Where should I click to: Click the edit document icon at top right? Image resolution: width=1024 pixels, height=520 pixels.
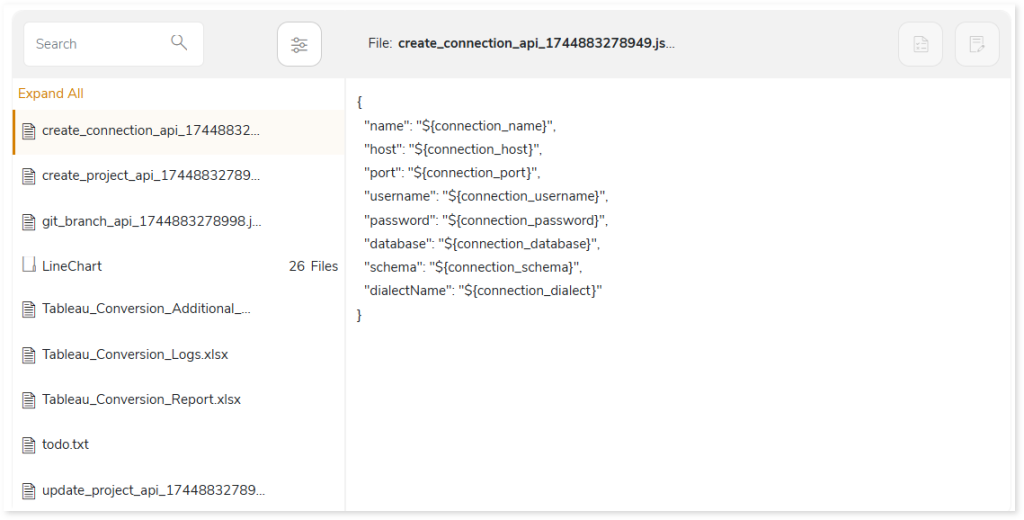point(977,44)
